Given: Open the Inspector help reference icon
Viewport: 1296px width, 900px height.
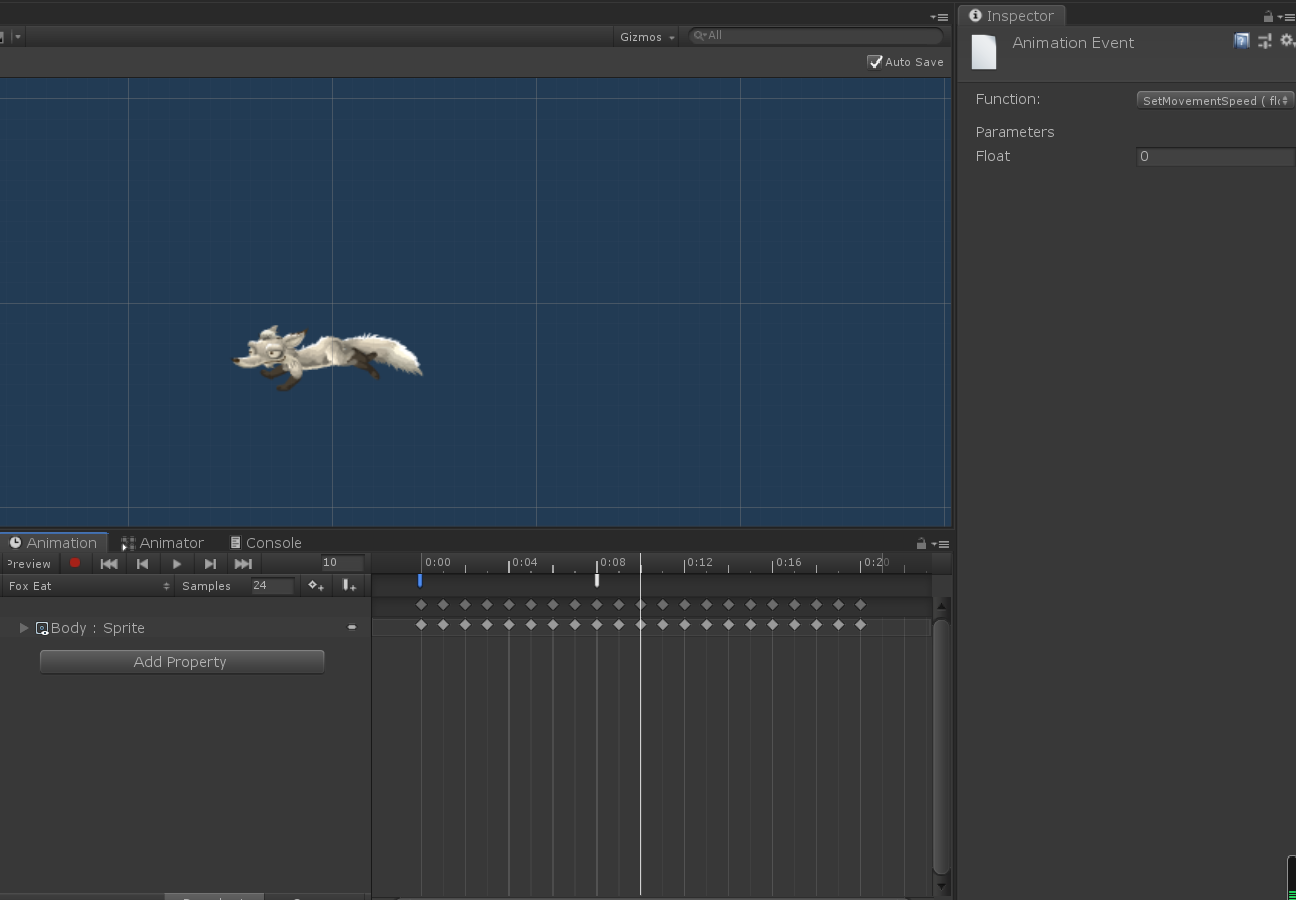Looking at the screenshot, I should (x=1242, y=41).
